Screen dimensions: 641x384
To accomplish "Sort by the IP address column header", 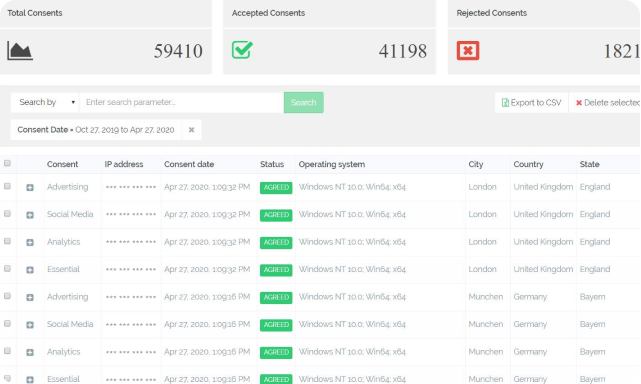I will (x=124, y=164).
